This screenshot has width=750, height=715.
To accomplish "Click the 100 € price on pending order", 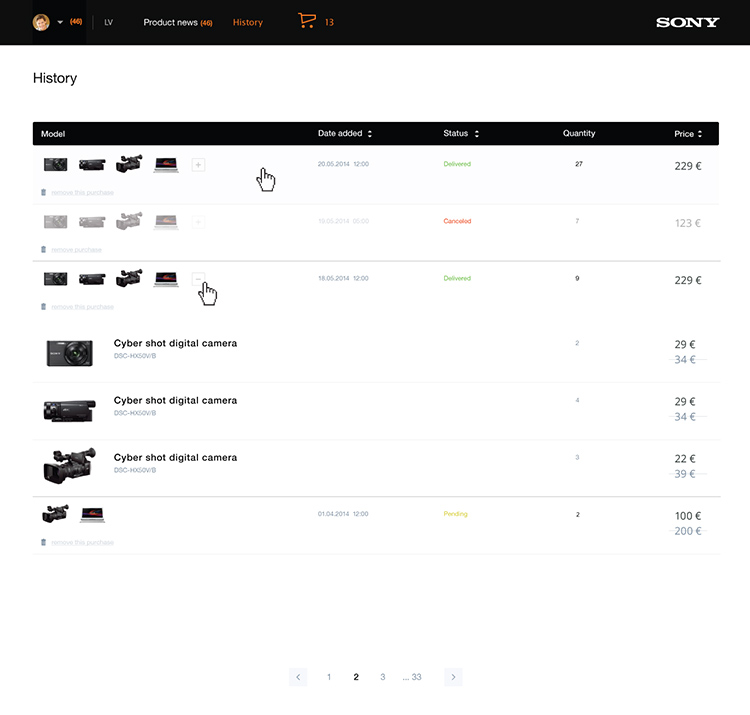I will pyautogui.click(x=687, y=516).
